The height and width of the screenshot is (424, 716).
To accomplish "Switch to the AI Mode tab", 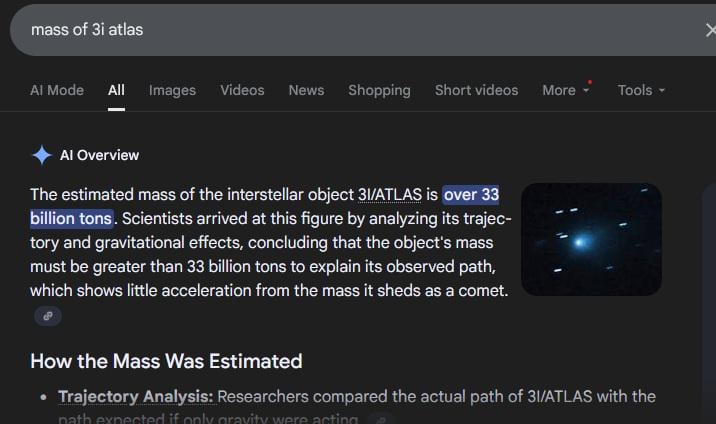I will coord(57,90).
